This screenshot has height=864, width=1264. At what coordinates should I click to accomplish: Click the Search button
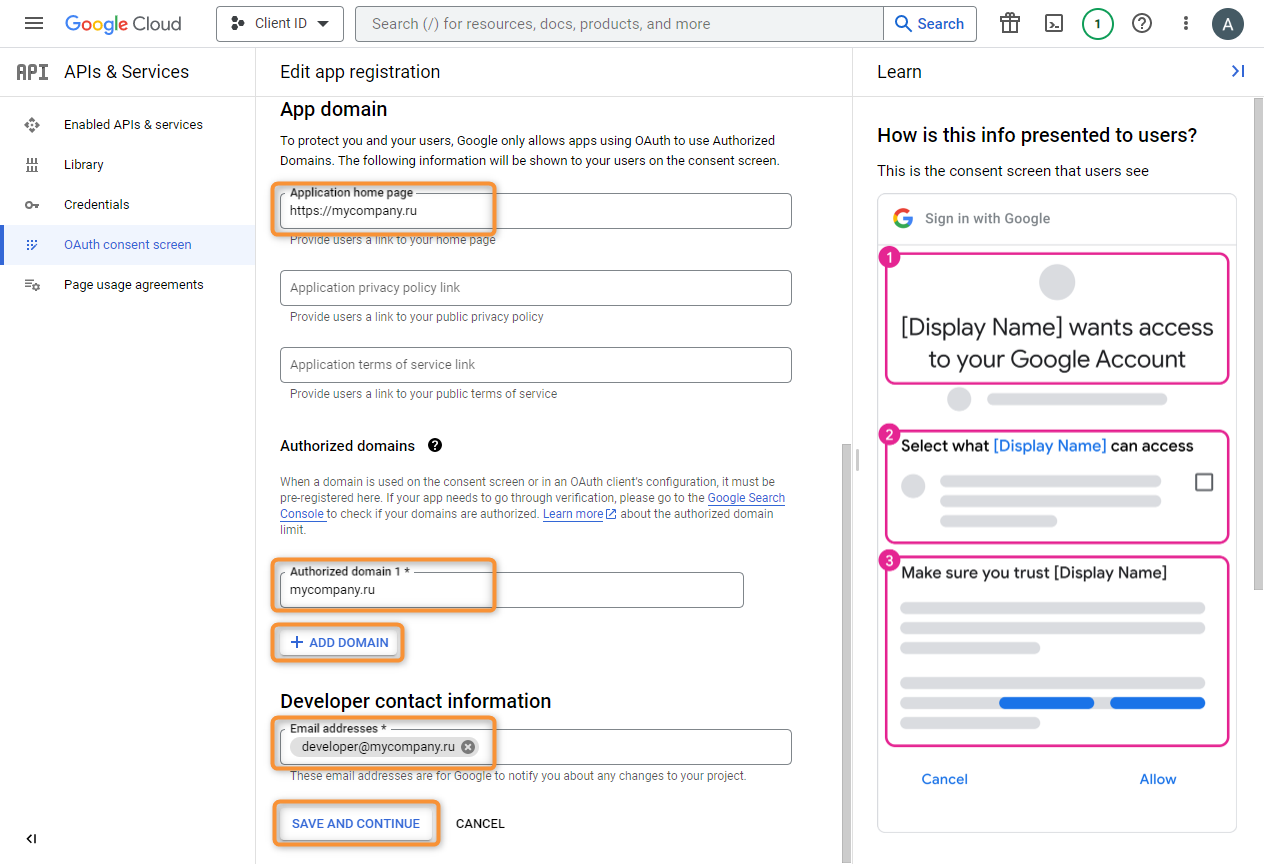click(x=930, y=24)
